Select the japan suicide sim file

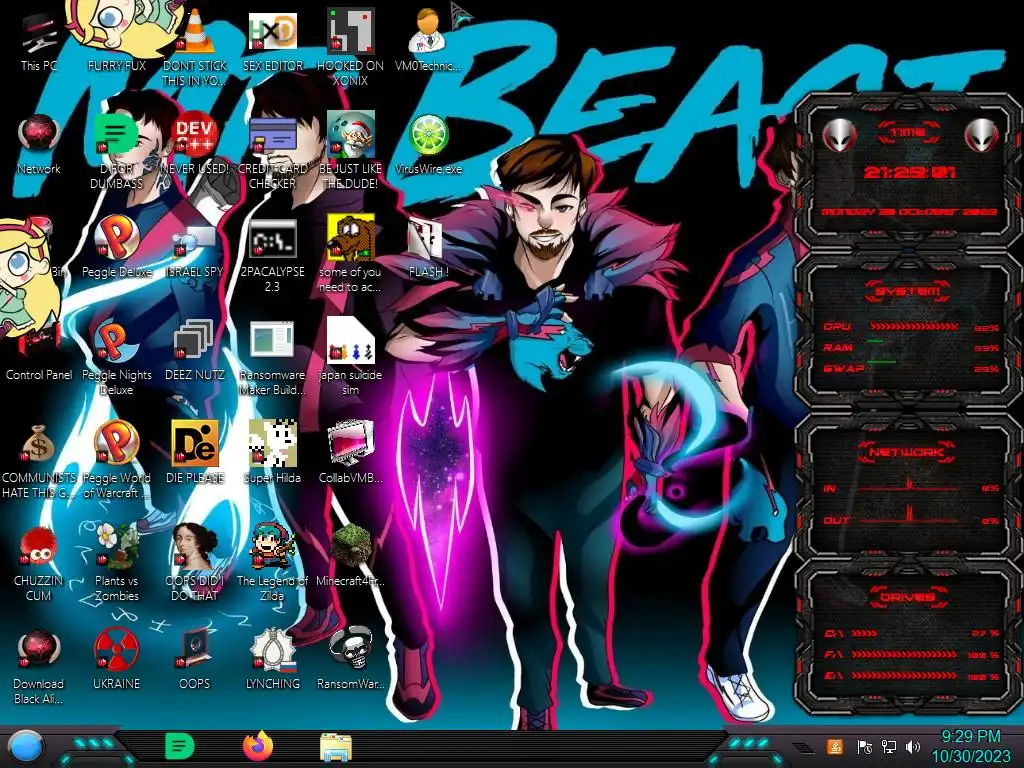(350, 357)
